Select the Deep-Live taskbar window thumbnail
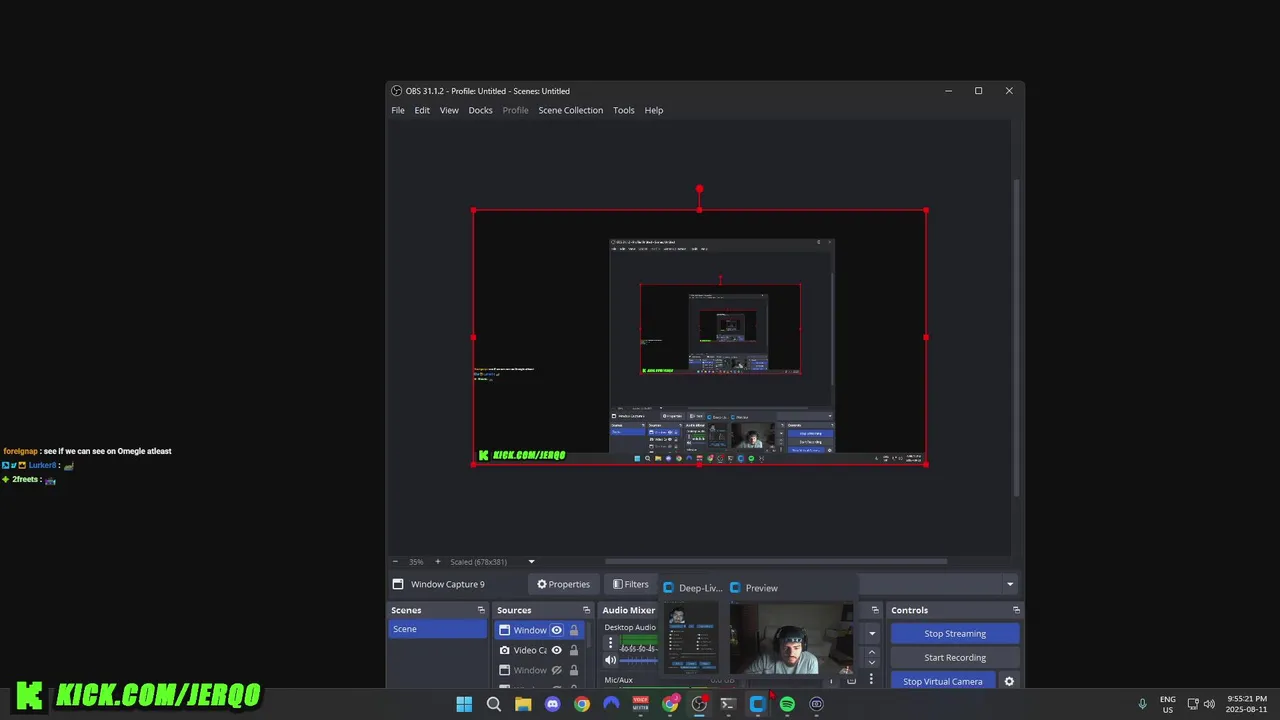 click(x=692, y=640)
